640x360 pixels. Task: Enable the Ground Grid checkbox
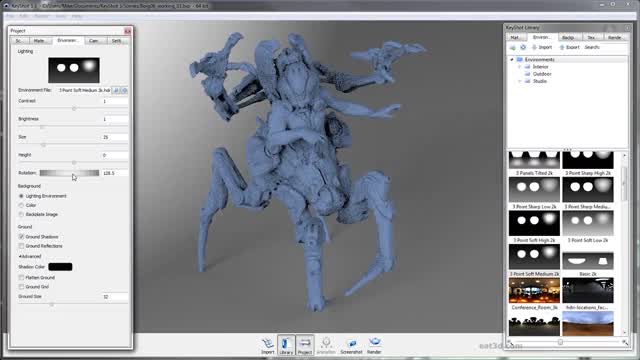(21, 287)
